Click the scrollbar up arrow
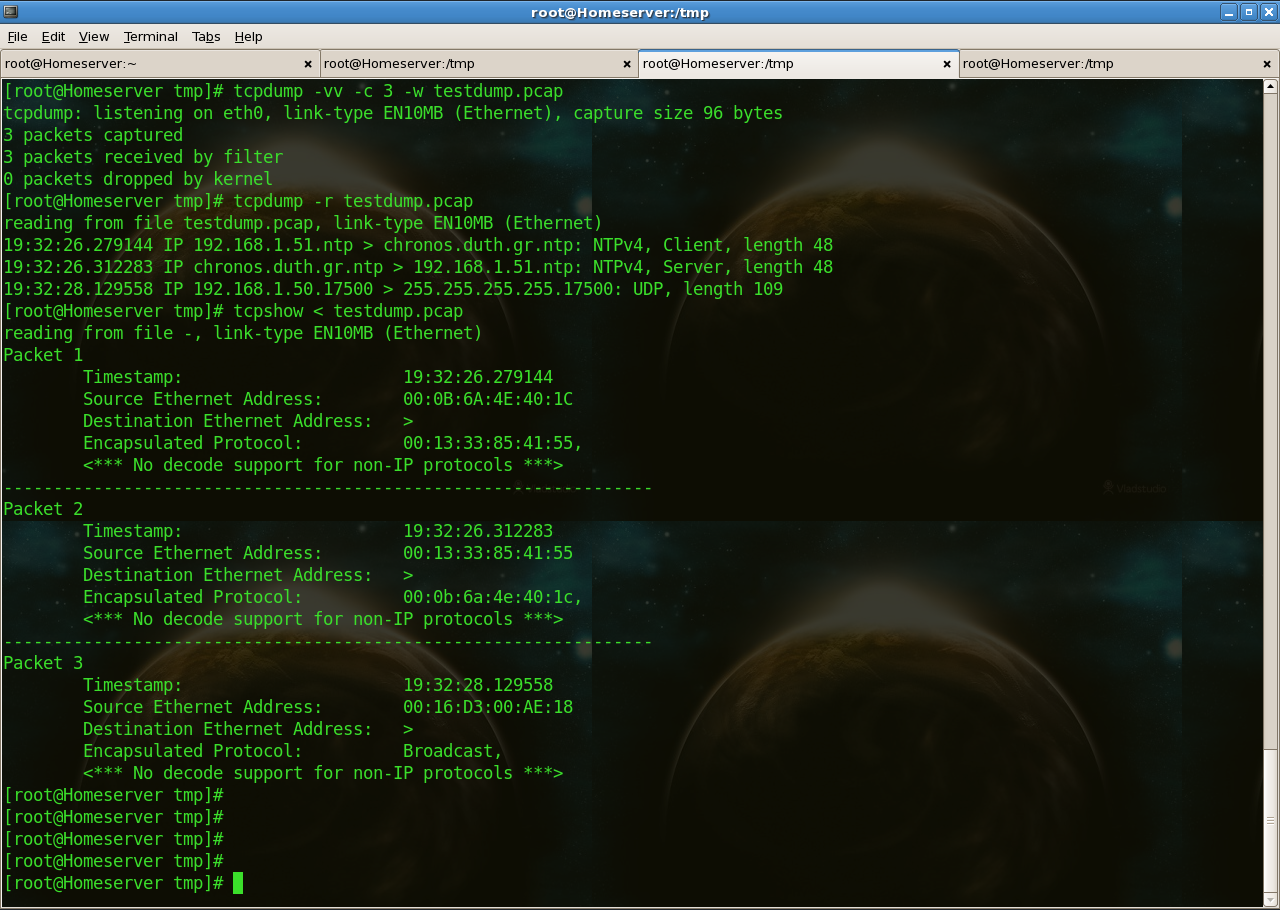This screenshot has width=1280, height=910. 1270,87
